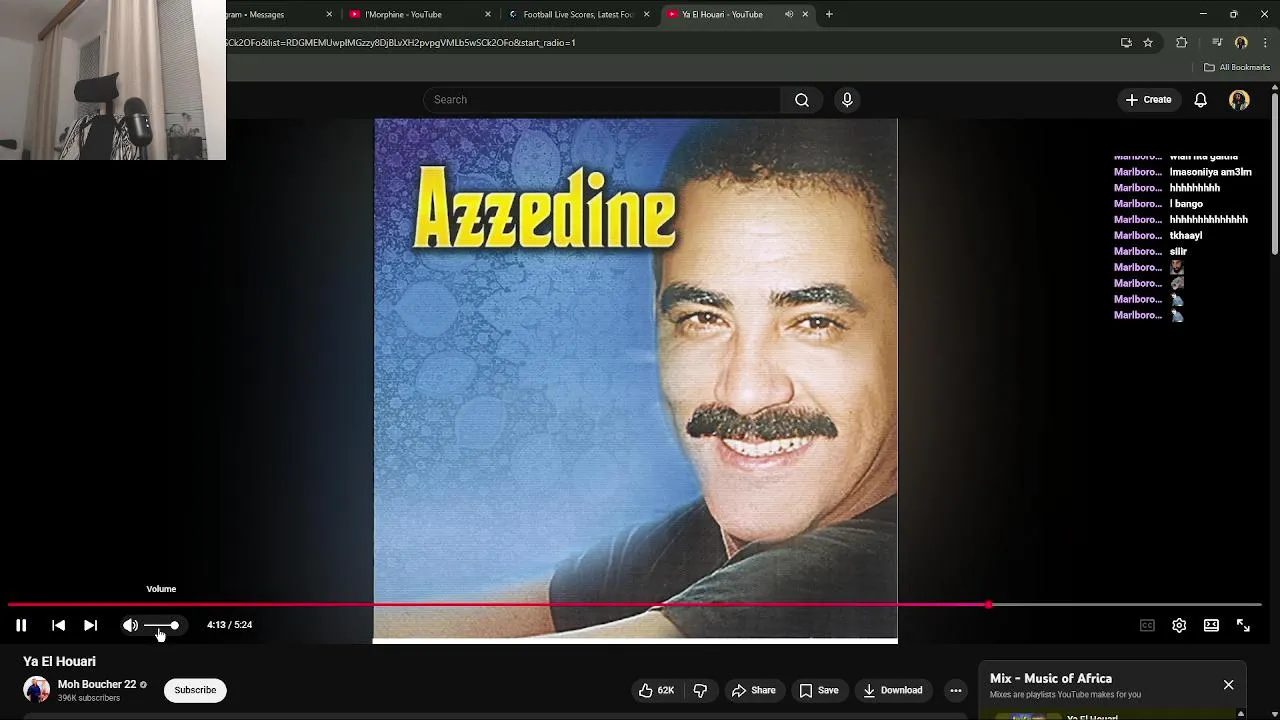Switch to theater mode

(x=1211, y=625)
